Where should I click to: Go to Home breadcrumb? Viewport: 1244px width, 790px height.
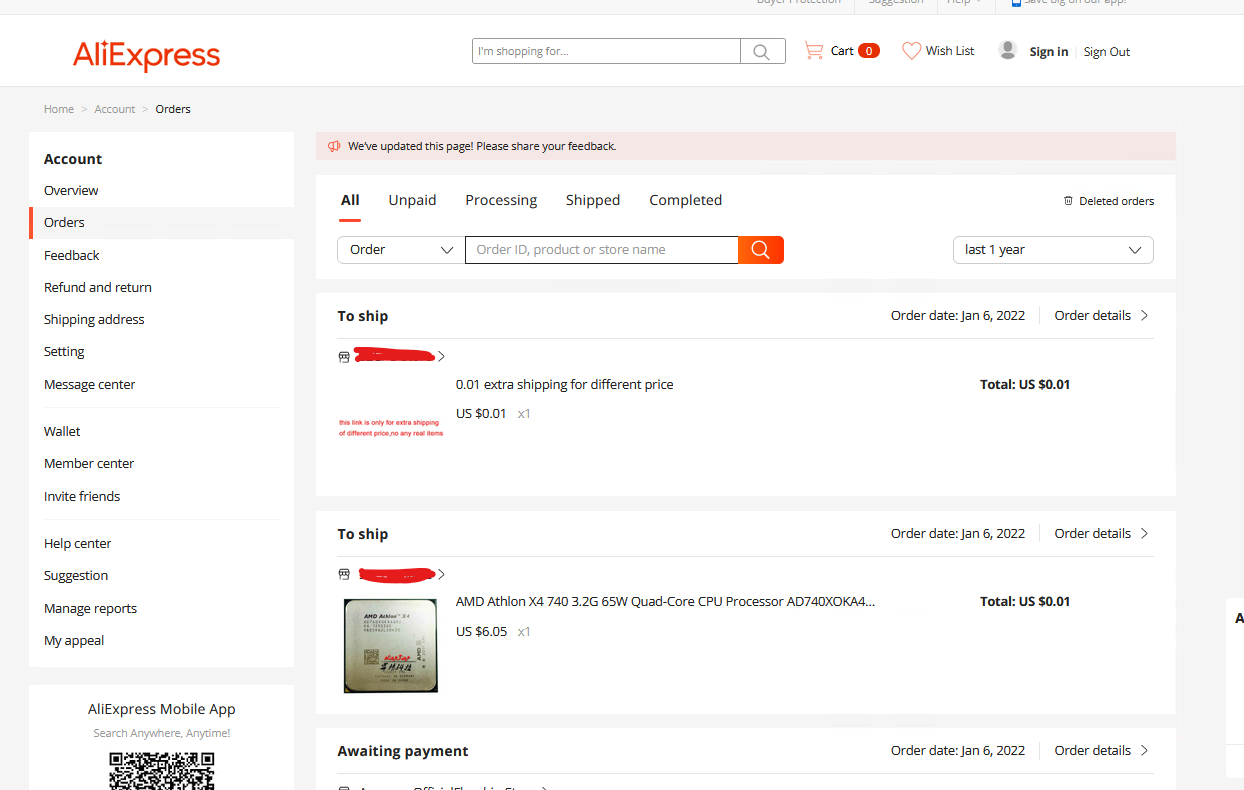click(x=59, y=109)
